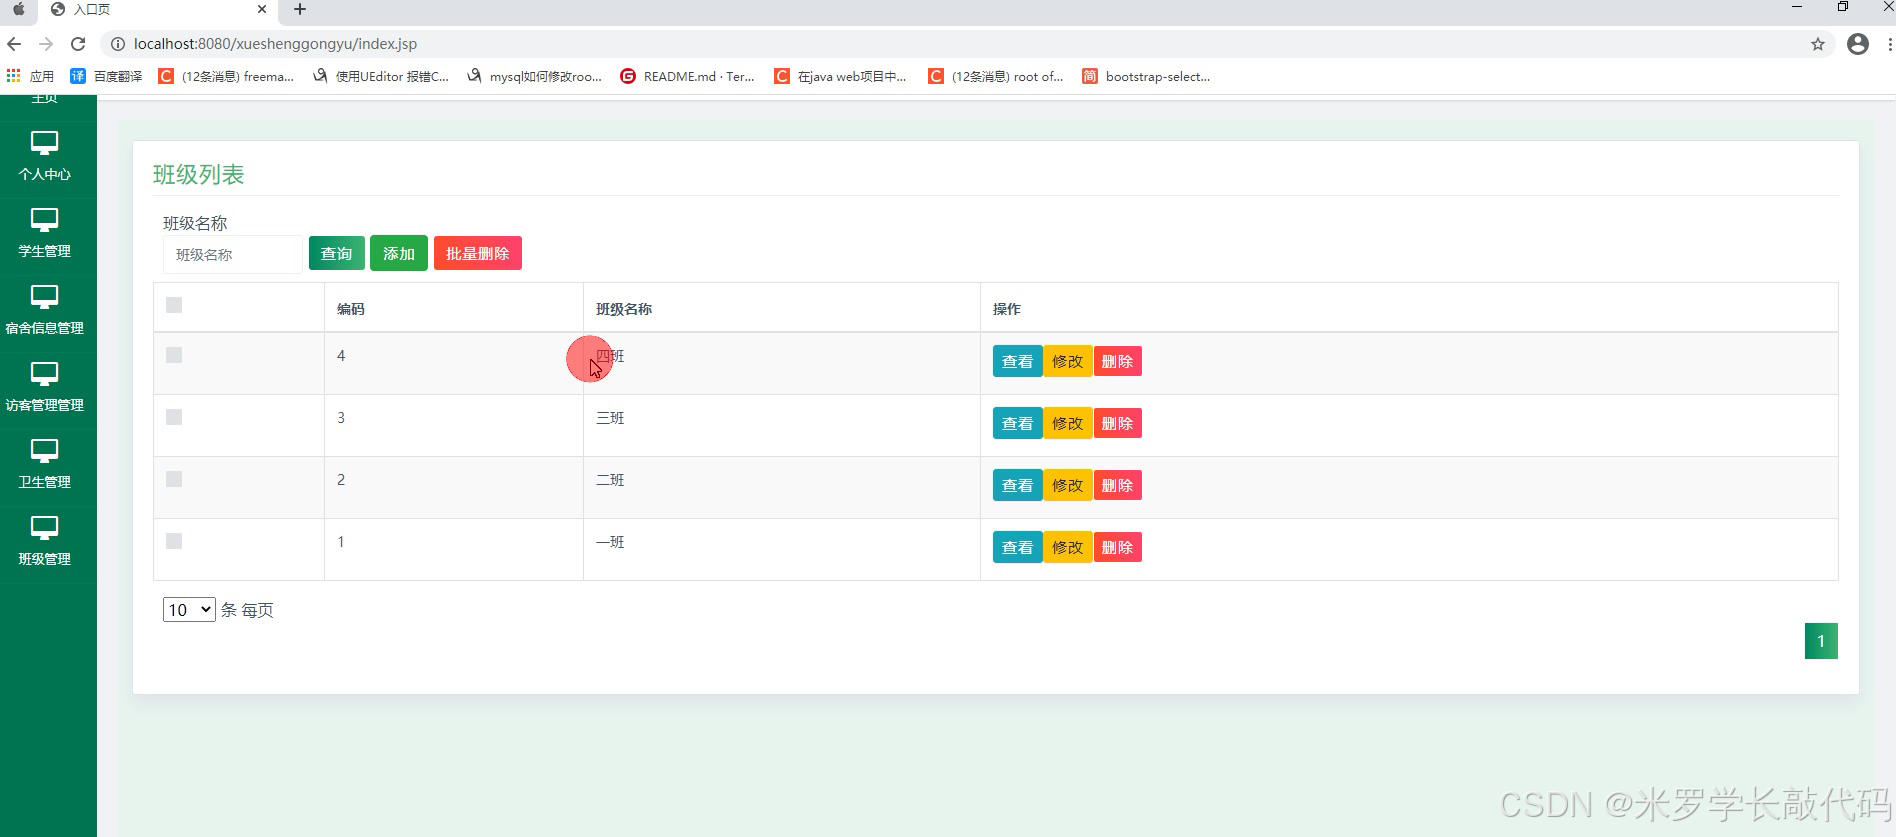Viewport: 1896px width, 837px height.
Task: Open 在java web项目中 bookmark
Action: (x=840, y=76)
